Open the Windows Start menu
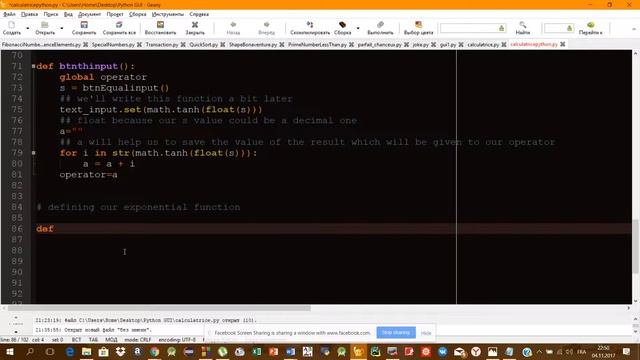Viewport: 640px width, 360px height. click(9, 351)
